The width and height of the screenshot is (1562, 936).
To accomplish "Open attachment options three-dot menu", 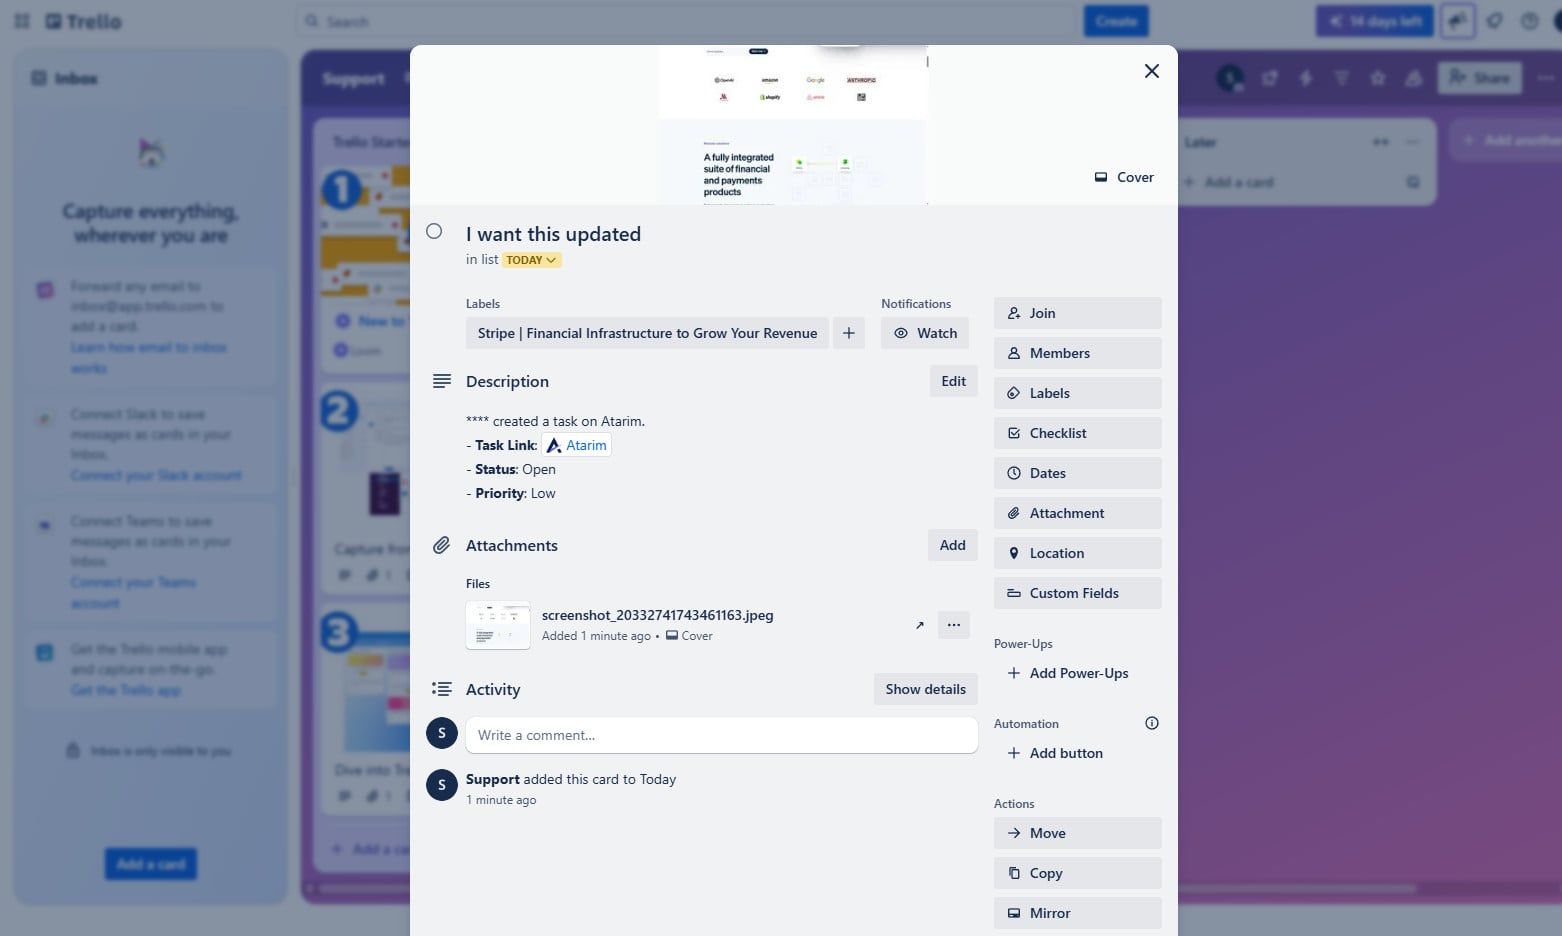I will (953, 625).
